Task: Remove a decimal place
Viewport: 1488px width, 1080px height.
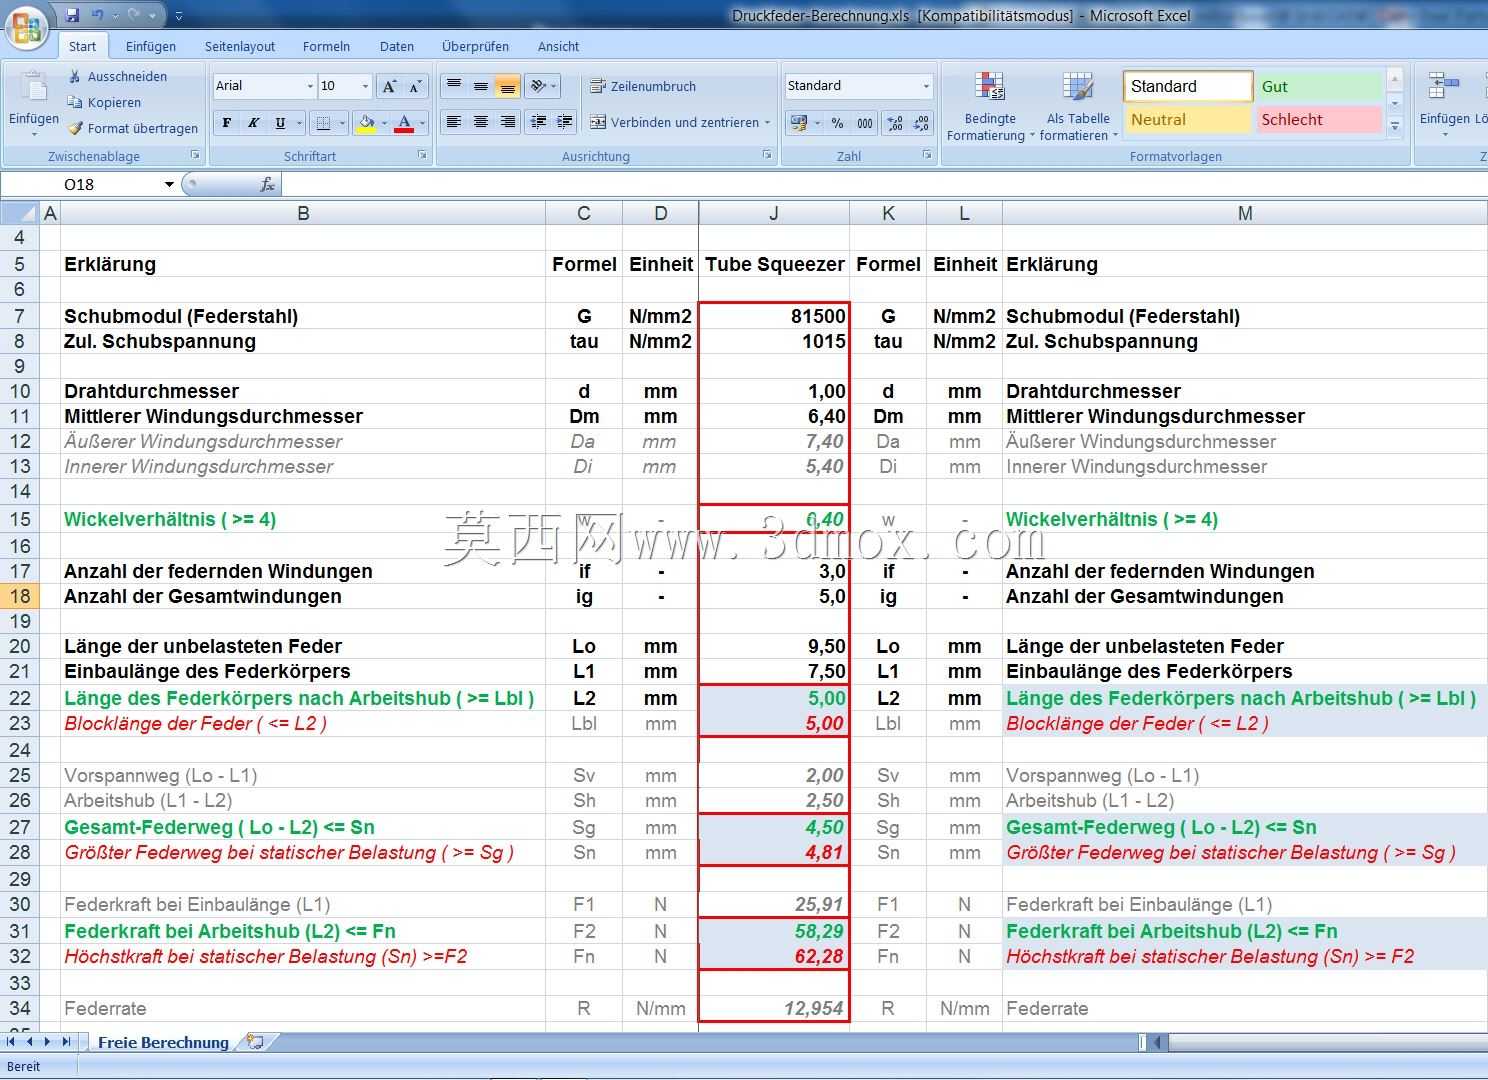Action: click(x=922, y=123)
